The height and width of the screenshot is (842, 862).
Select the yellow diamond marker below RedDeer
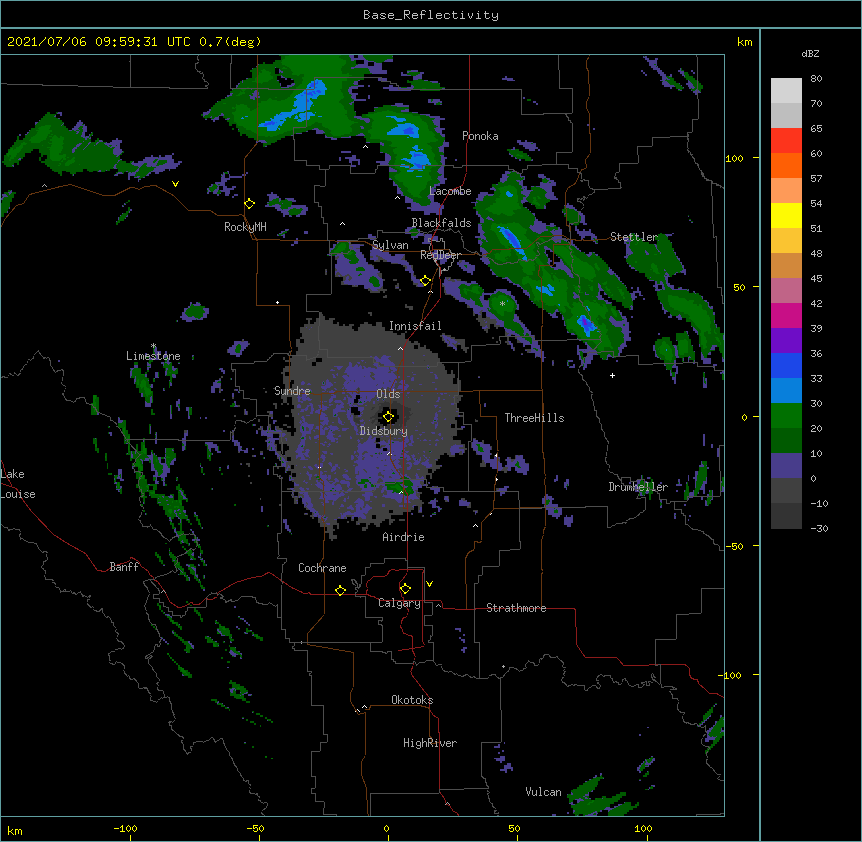[425, 281]
